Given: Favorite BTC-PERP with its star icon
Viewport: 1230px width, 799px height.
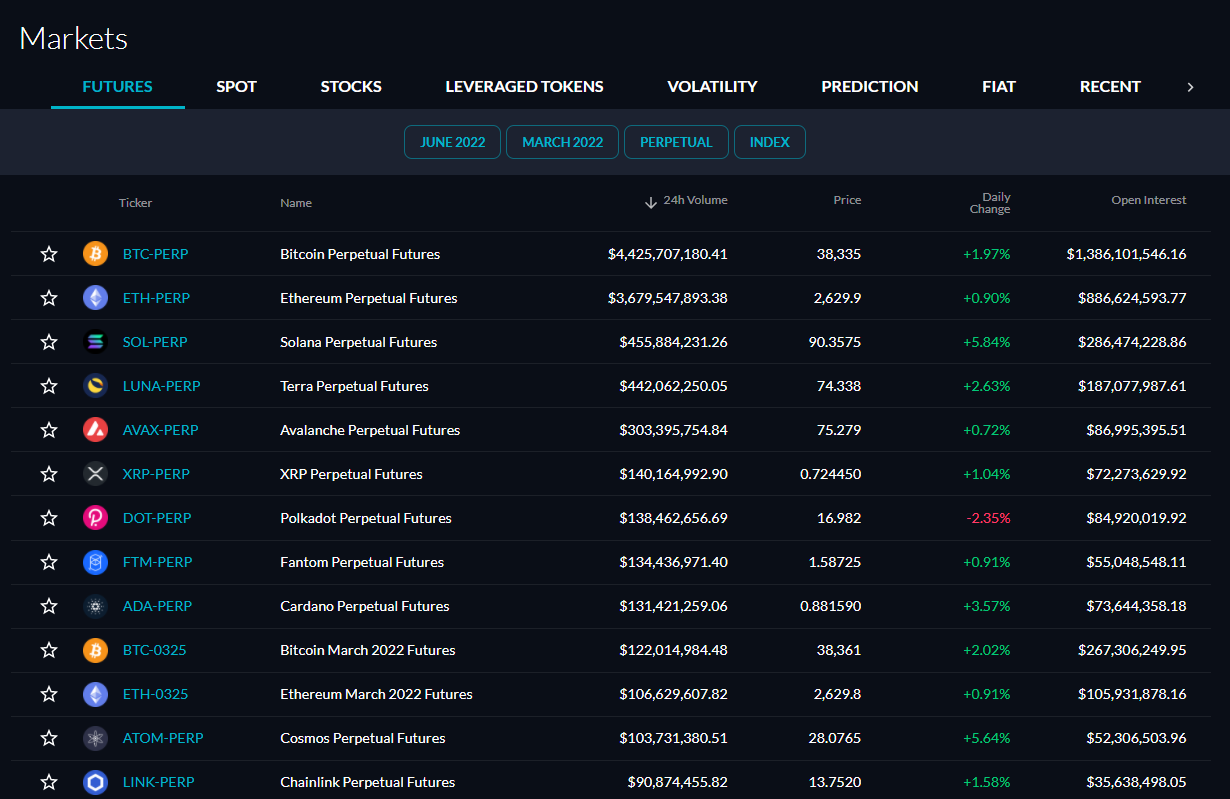Looking at the screenshot, I should tap(49, 254).
